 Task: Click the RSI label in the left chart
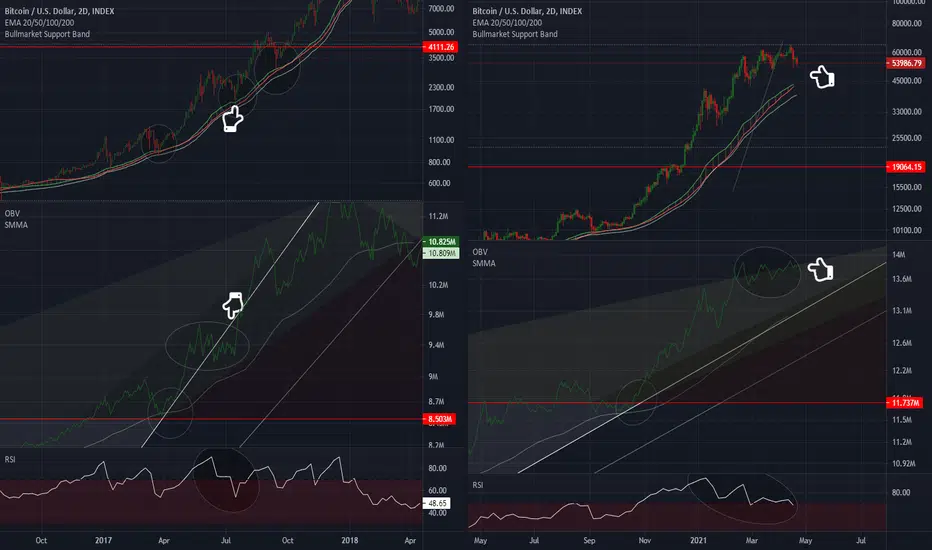point(10,460)
